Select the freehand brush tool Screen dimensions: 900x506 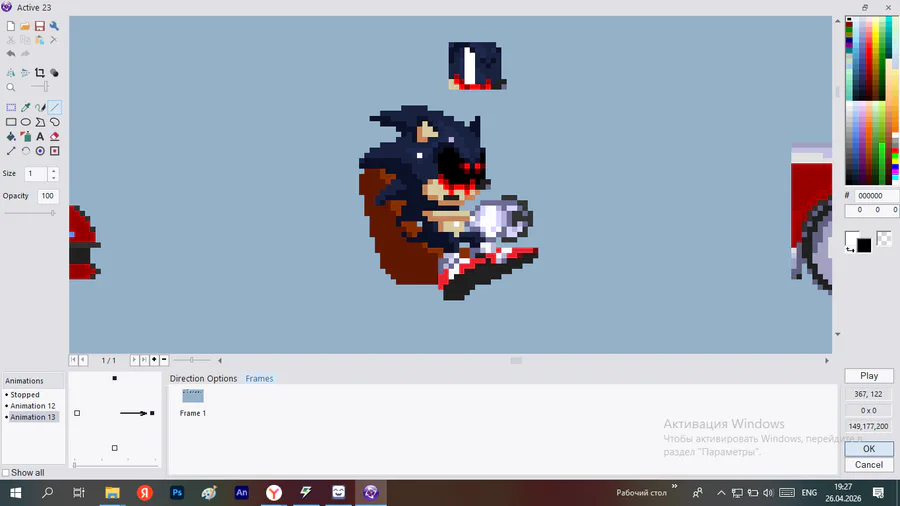click(x=40, y=107)
